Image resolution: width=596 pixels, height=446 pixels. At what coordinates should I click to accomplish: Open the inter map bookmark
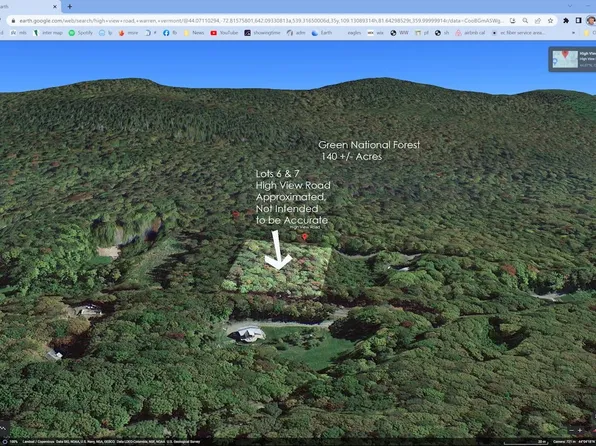[48, 33]
